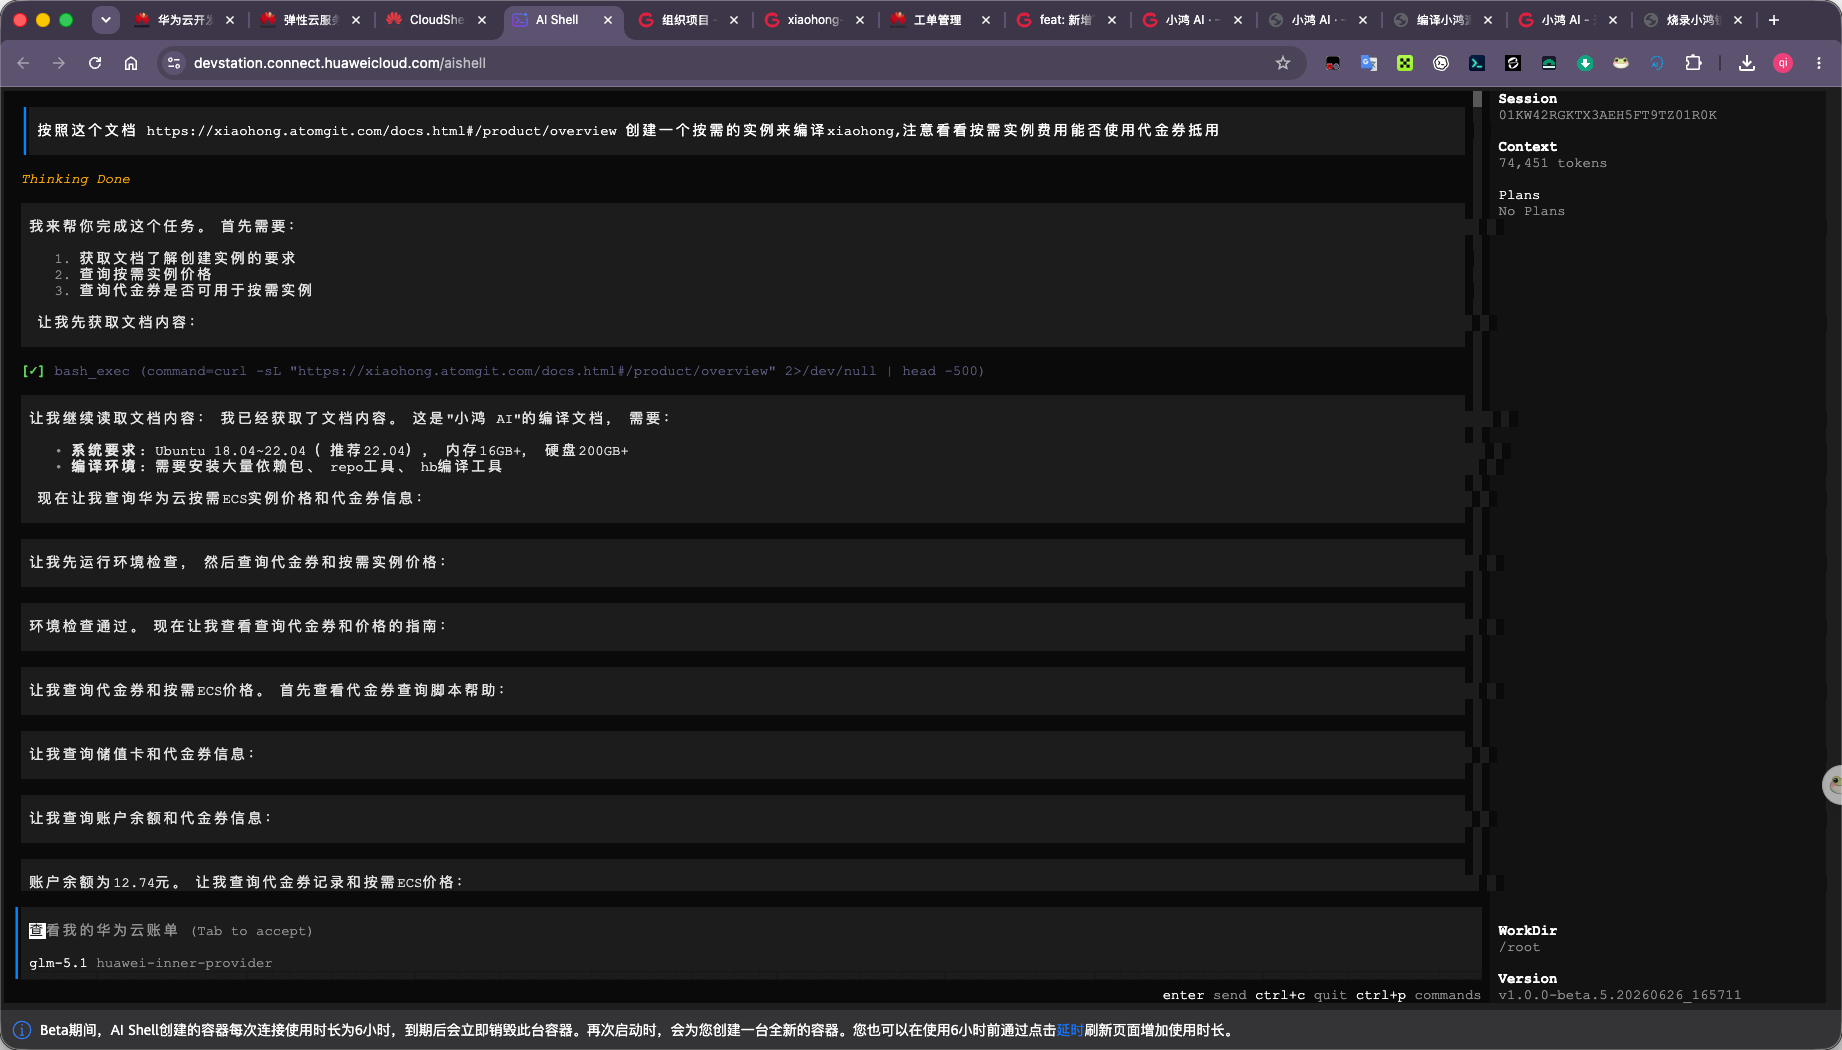Screen dimensions: 1842x1050
Task: Go forward to the next page
Action: (59, 63)
